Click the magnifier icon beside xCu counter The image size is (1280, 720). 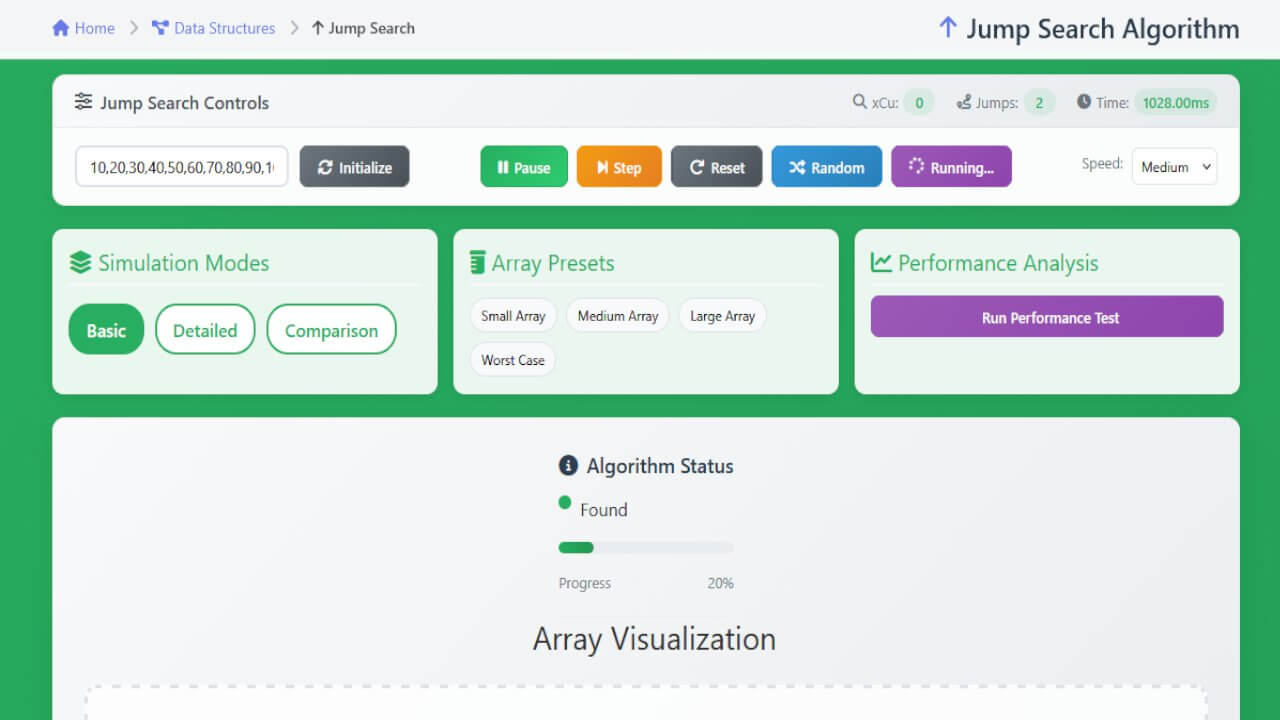(x=858, y=101)
